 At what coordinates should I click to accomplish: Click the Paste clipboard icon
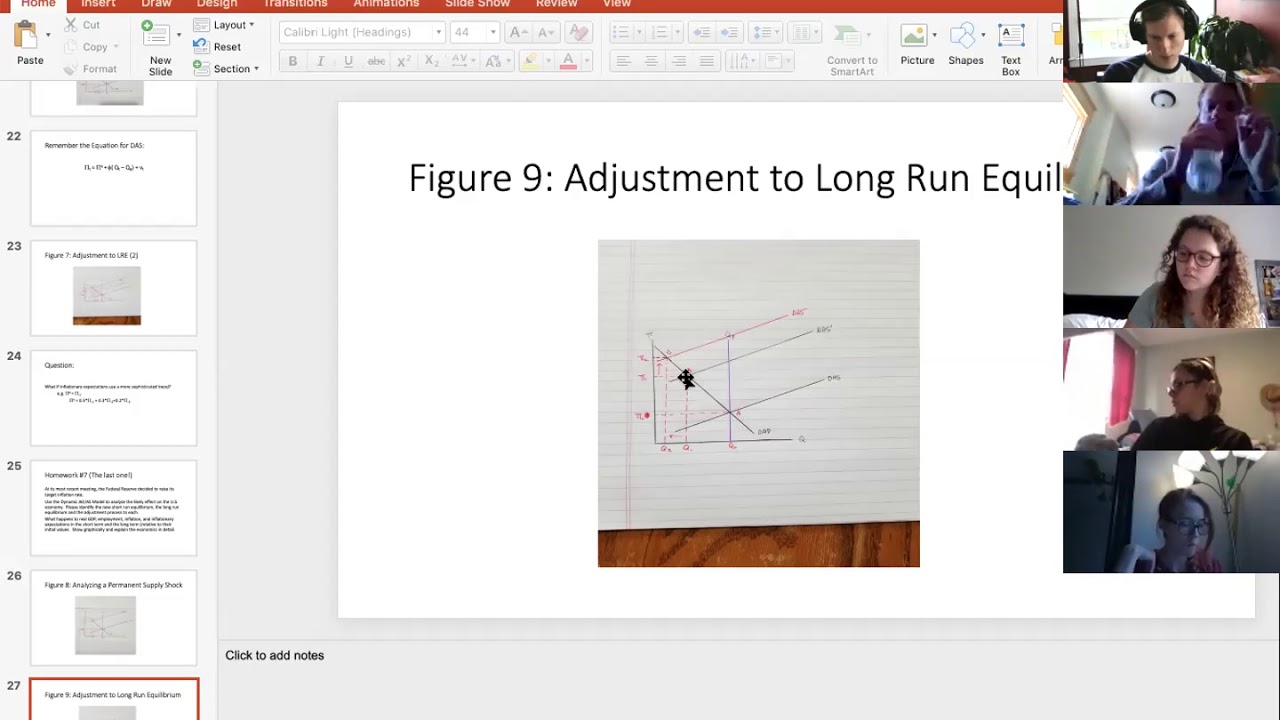click(x=25, y=36)
